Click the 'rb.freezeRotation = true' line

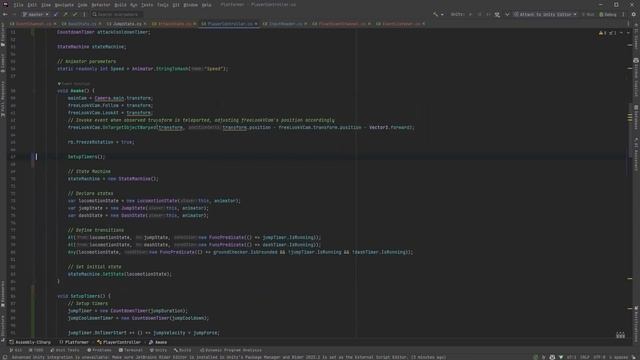pos(101,142)
